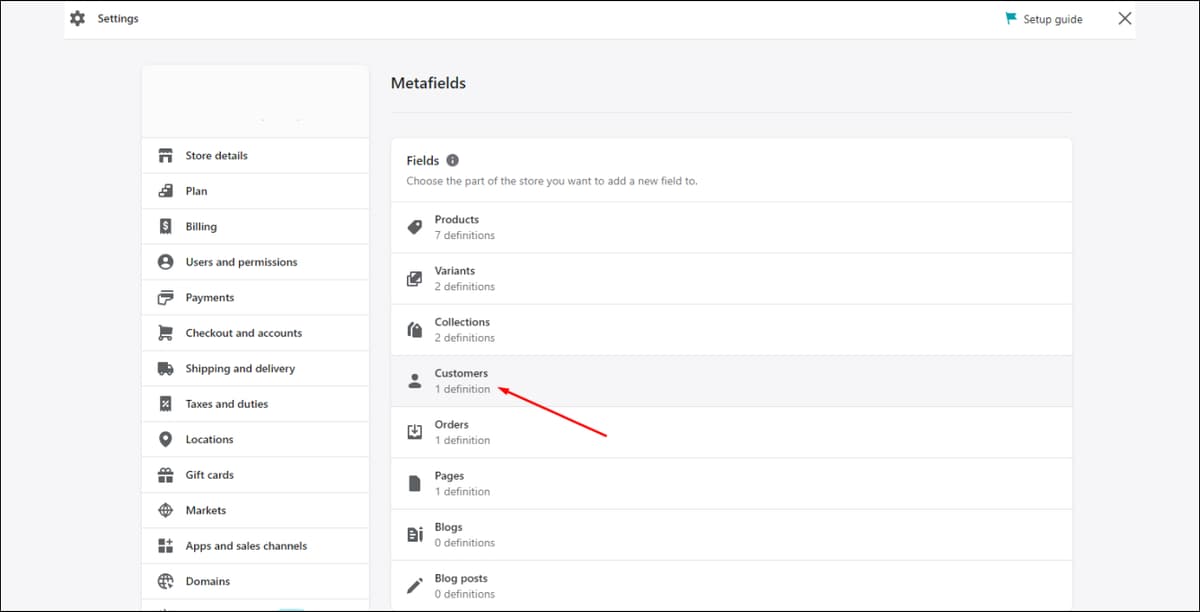Screen dimensions: 1200x612
Task: Click the Payments card icon
Action: (x=166, y=297)
